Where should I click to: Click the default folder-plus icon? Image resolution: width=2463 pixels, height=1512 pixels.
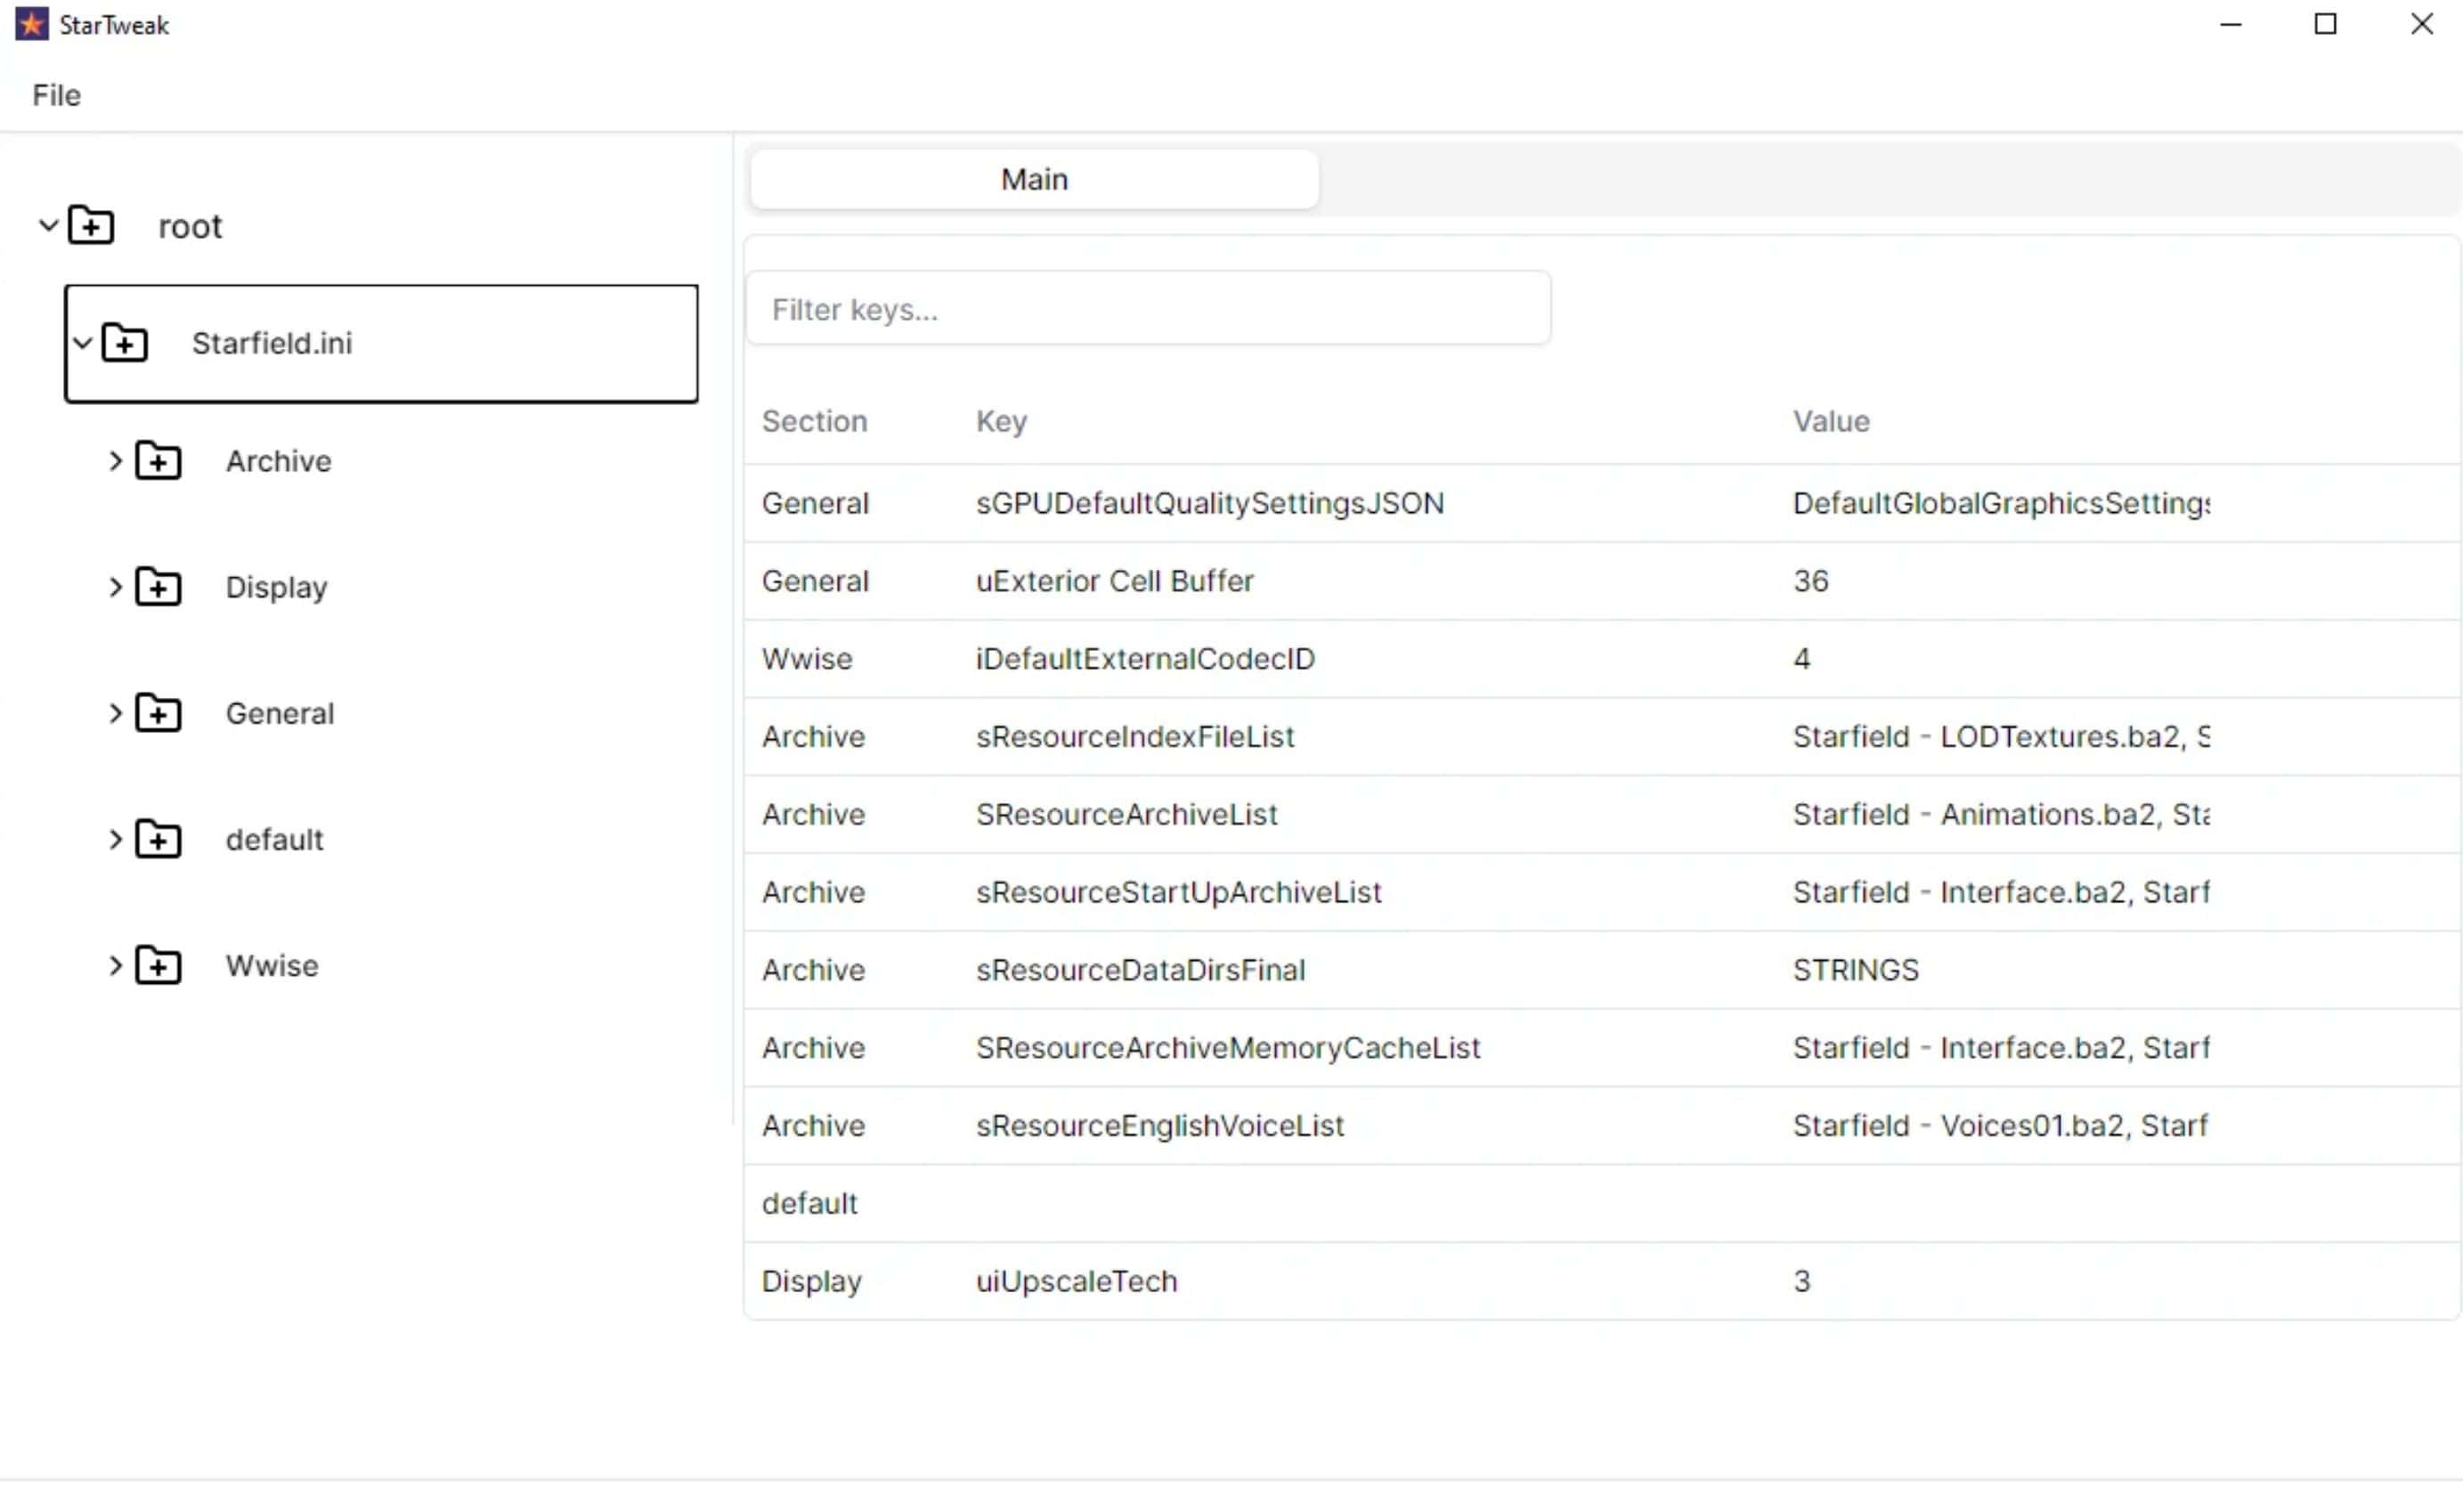(x=158, y=840)
